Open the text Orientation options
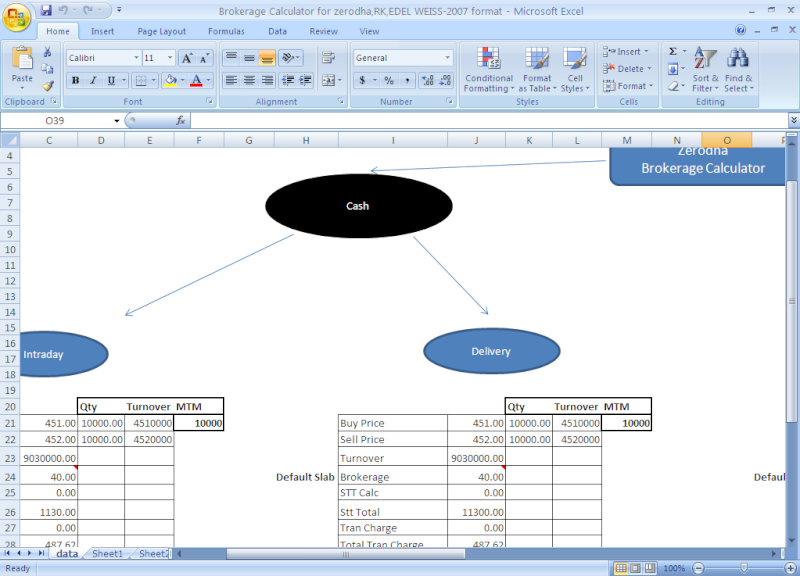 290,58
